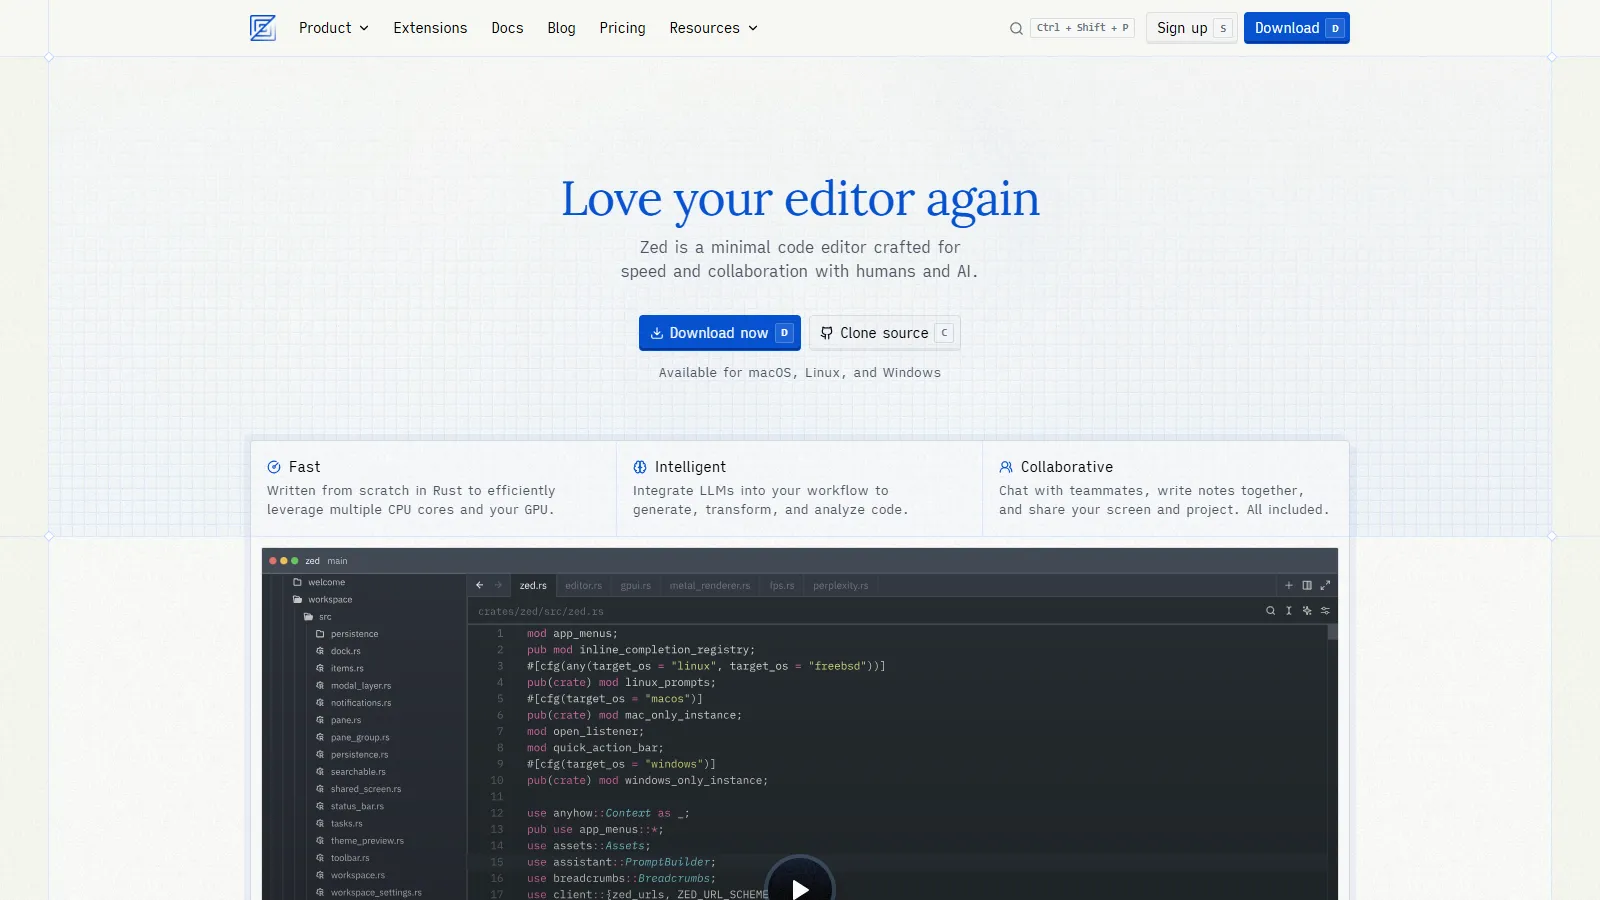This screenshot has width=1600, height=900.
Task: Click the clock icon next to the Fast heading
Action: (274, 466)
